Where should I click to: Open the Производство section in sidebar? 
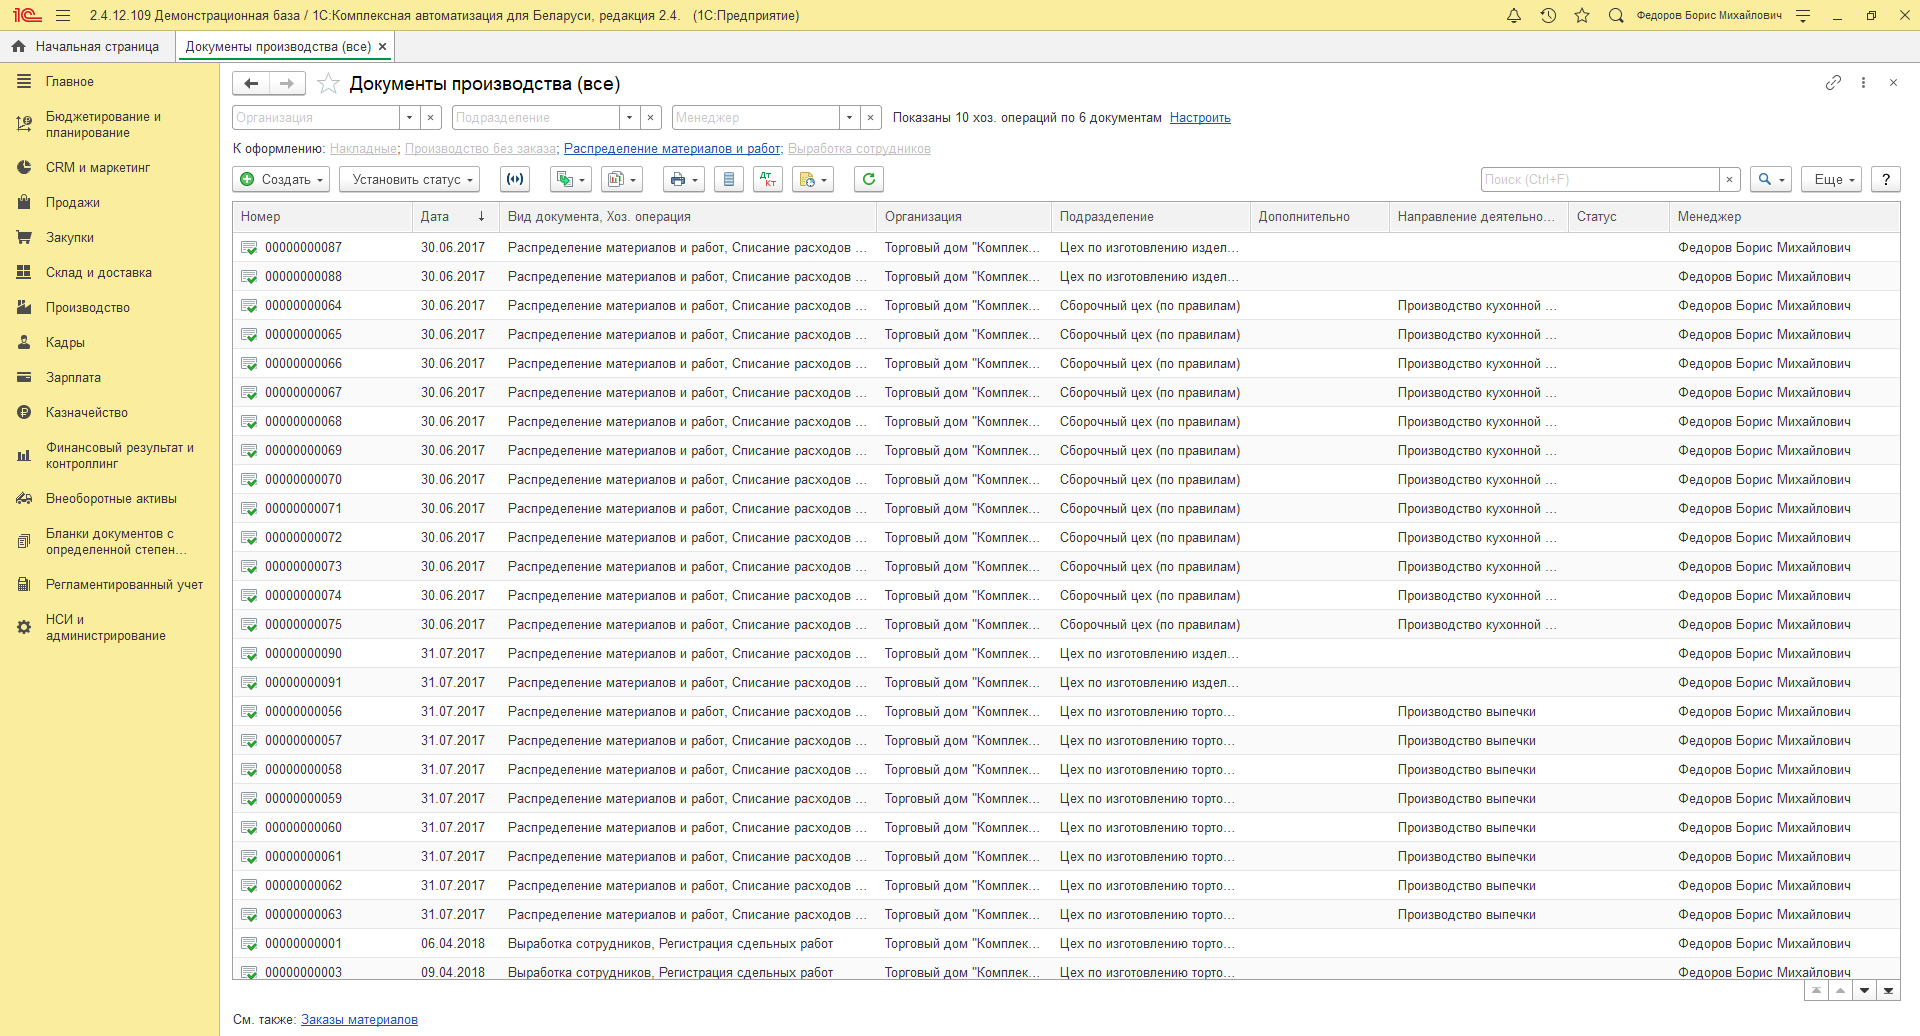[88, 308]
